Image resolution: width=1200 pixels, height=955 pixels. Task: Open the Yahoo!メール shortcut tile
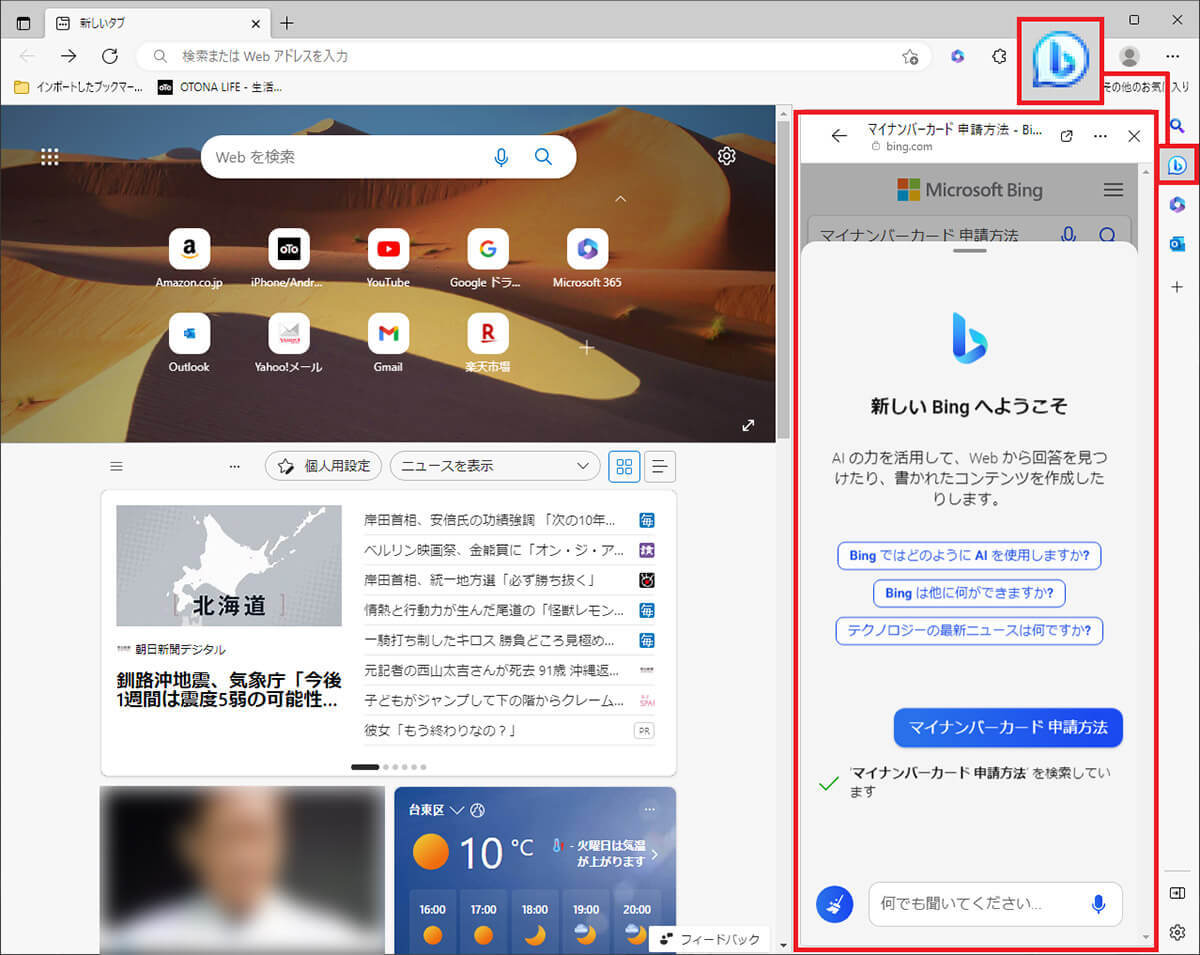coord(289,342)
